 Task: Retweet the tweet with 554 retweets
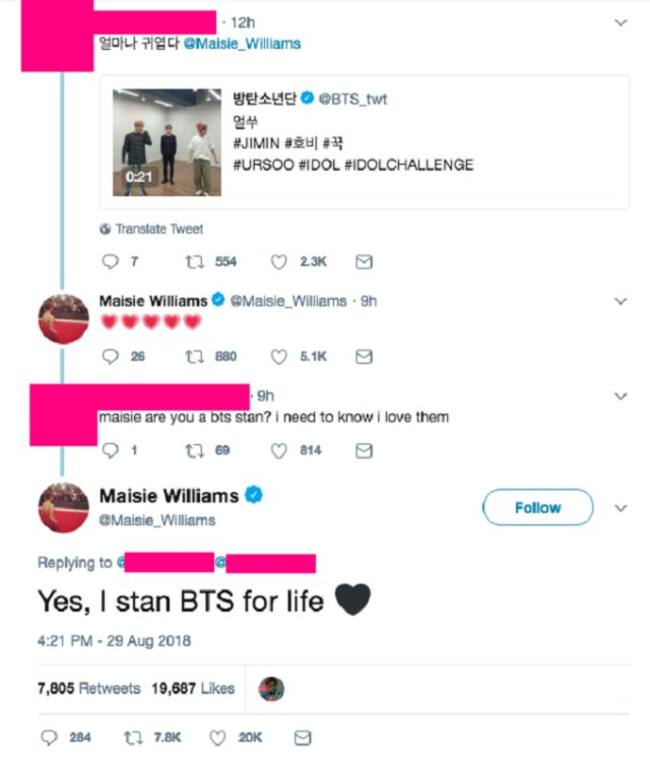coord(194,262)
